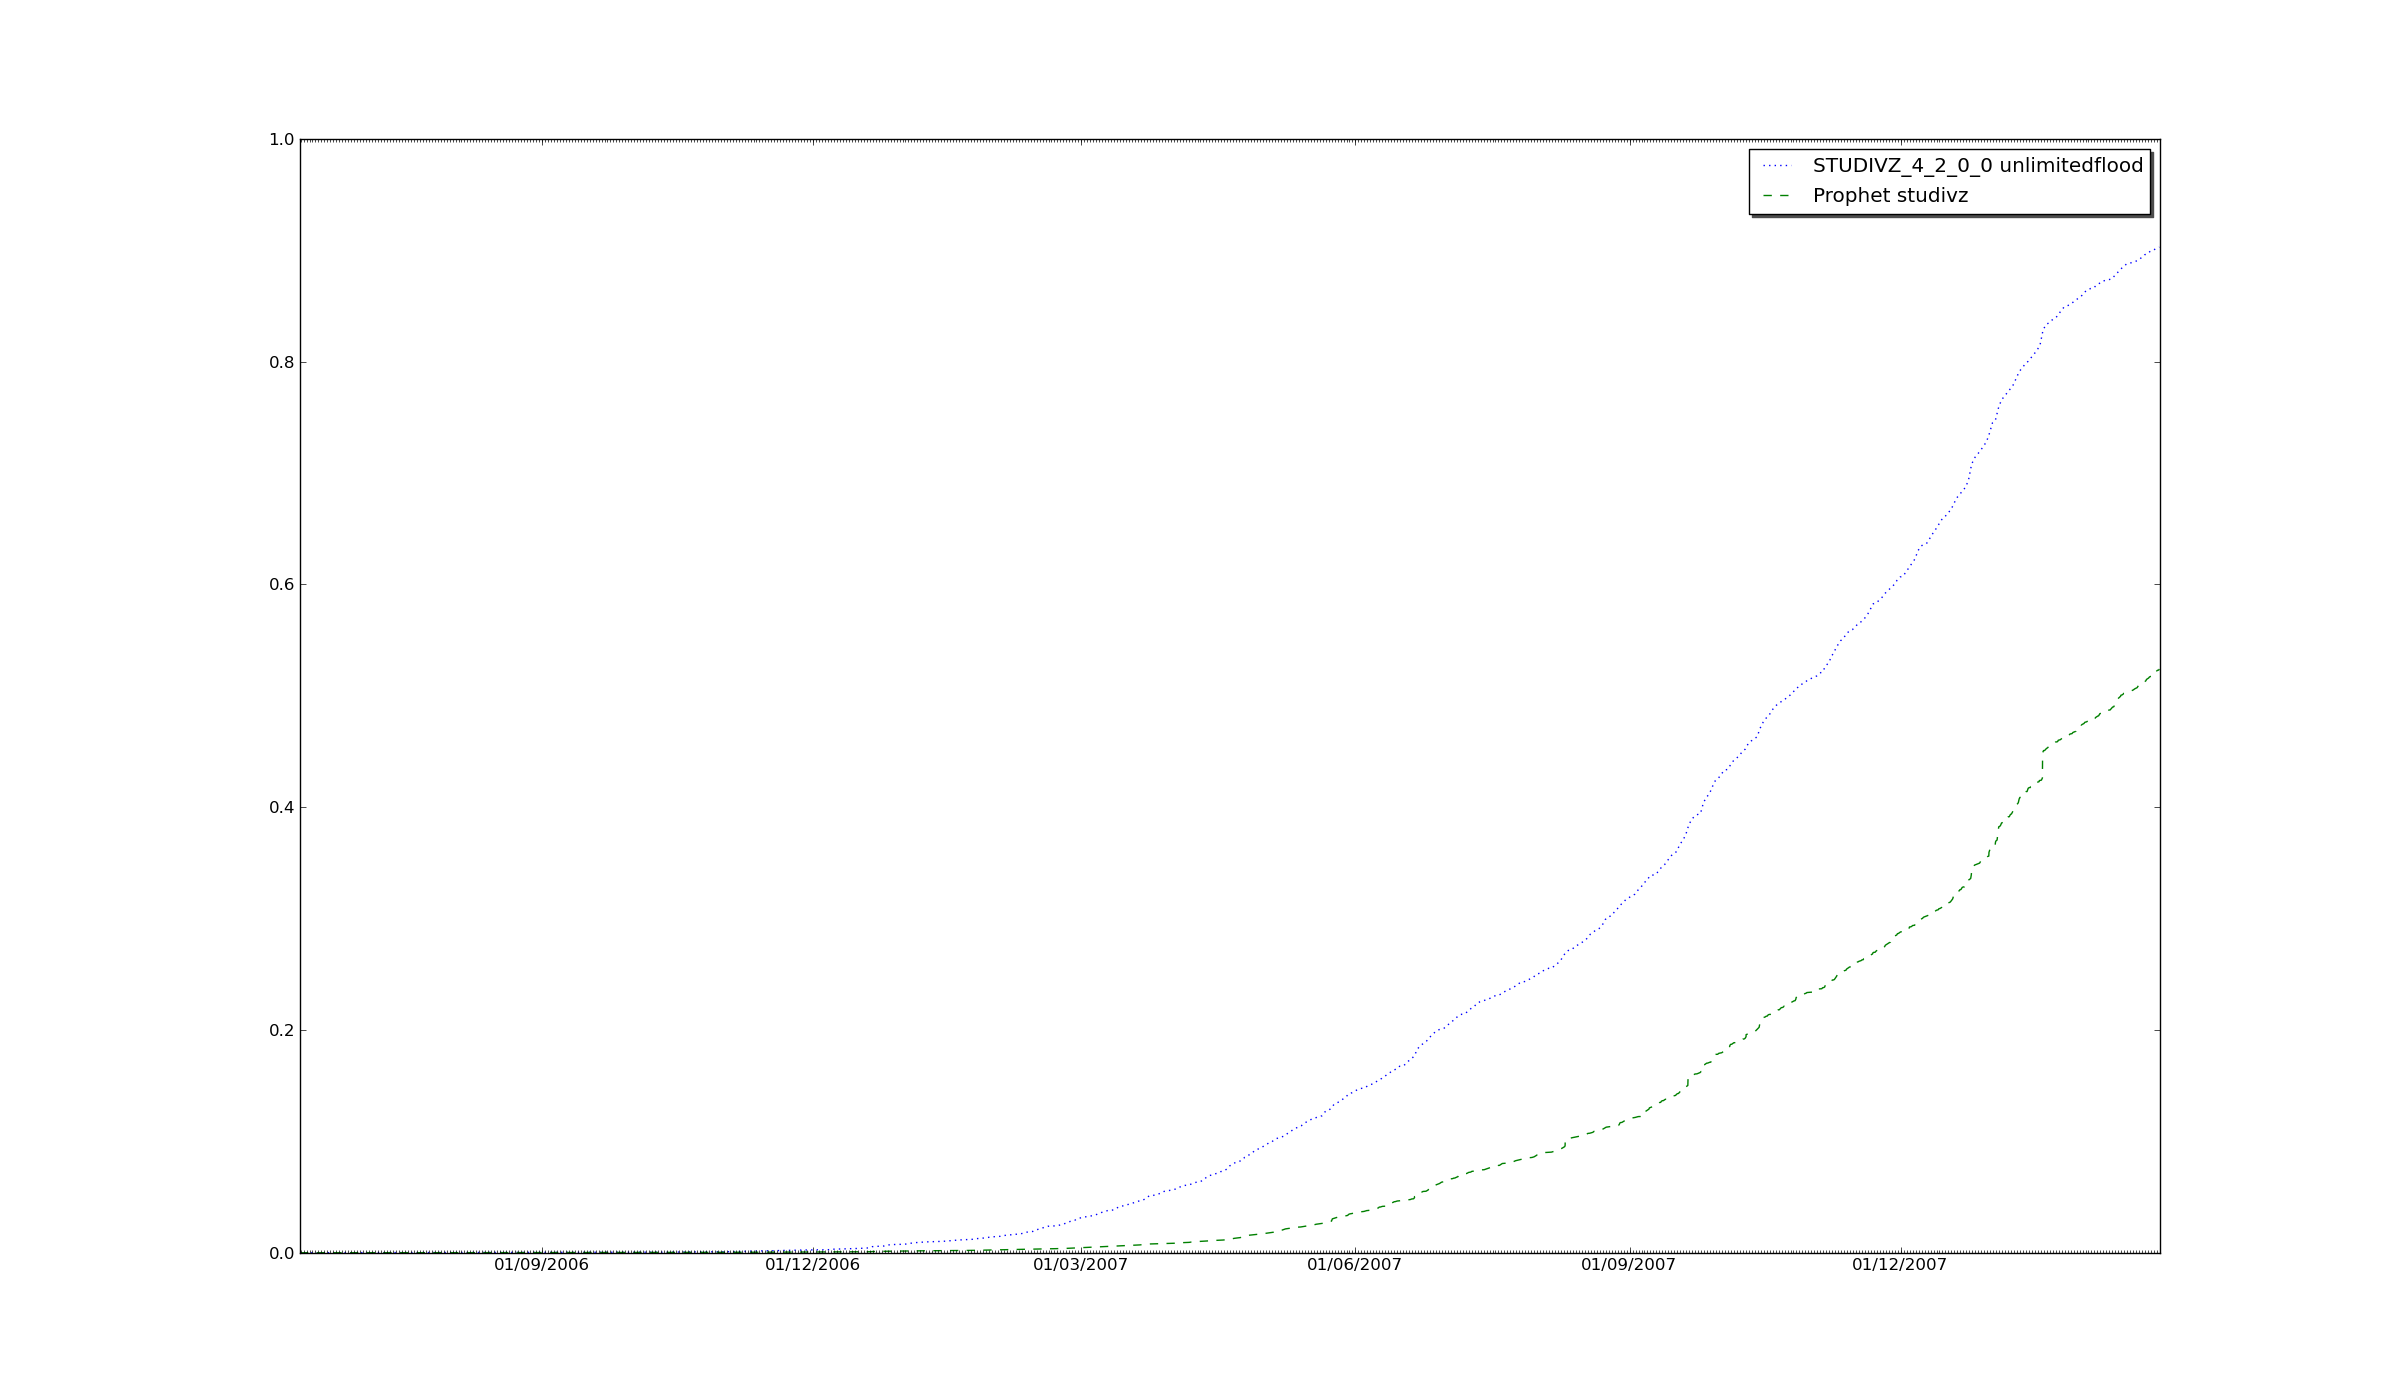Click the 0.2 y-axis tick label
Viewport: 2400px width, 1392px height.
(x=281, y=1031)
